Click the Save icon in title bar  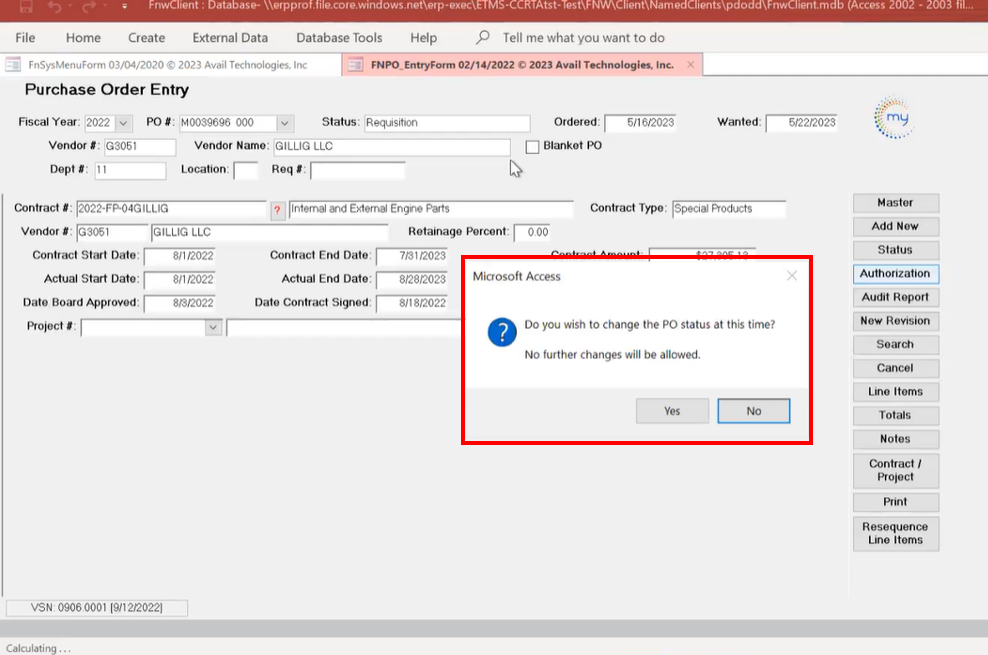pyautogui.click(x=26, y=7)
